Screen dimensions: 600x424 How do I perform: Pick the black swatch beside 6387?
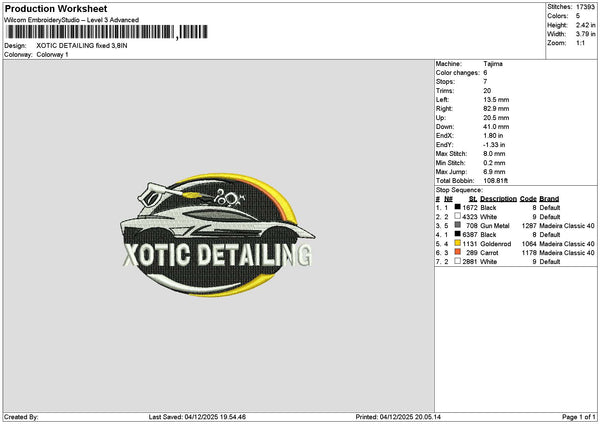(458, 234)
